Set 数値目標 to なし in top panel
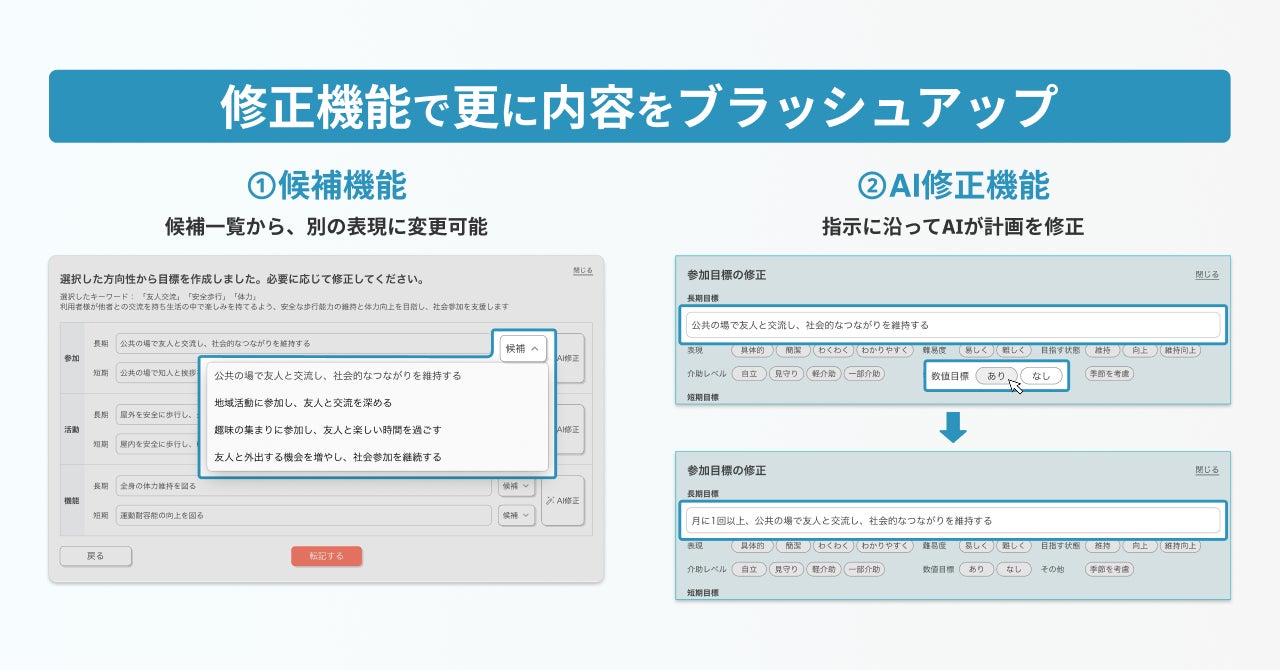The height and width of the screenshot is (670, 1280). click(x=1041, y=376)
